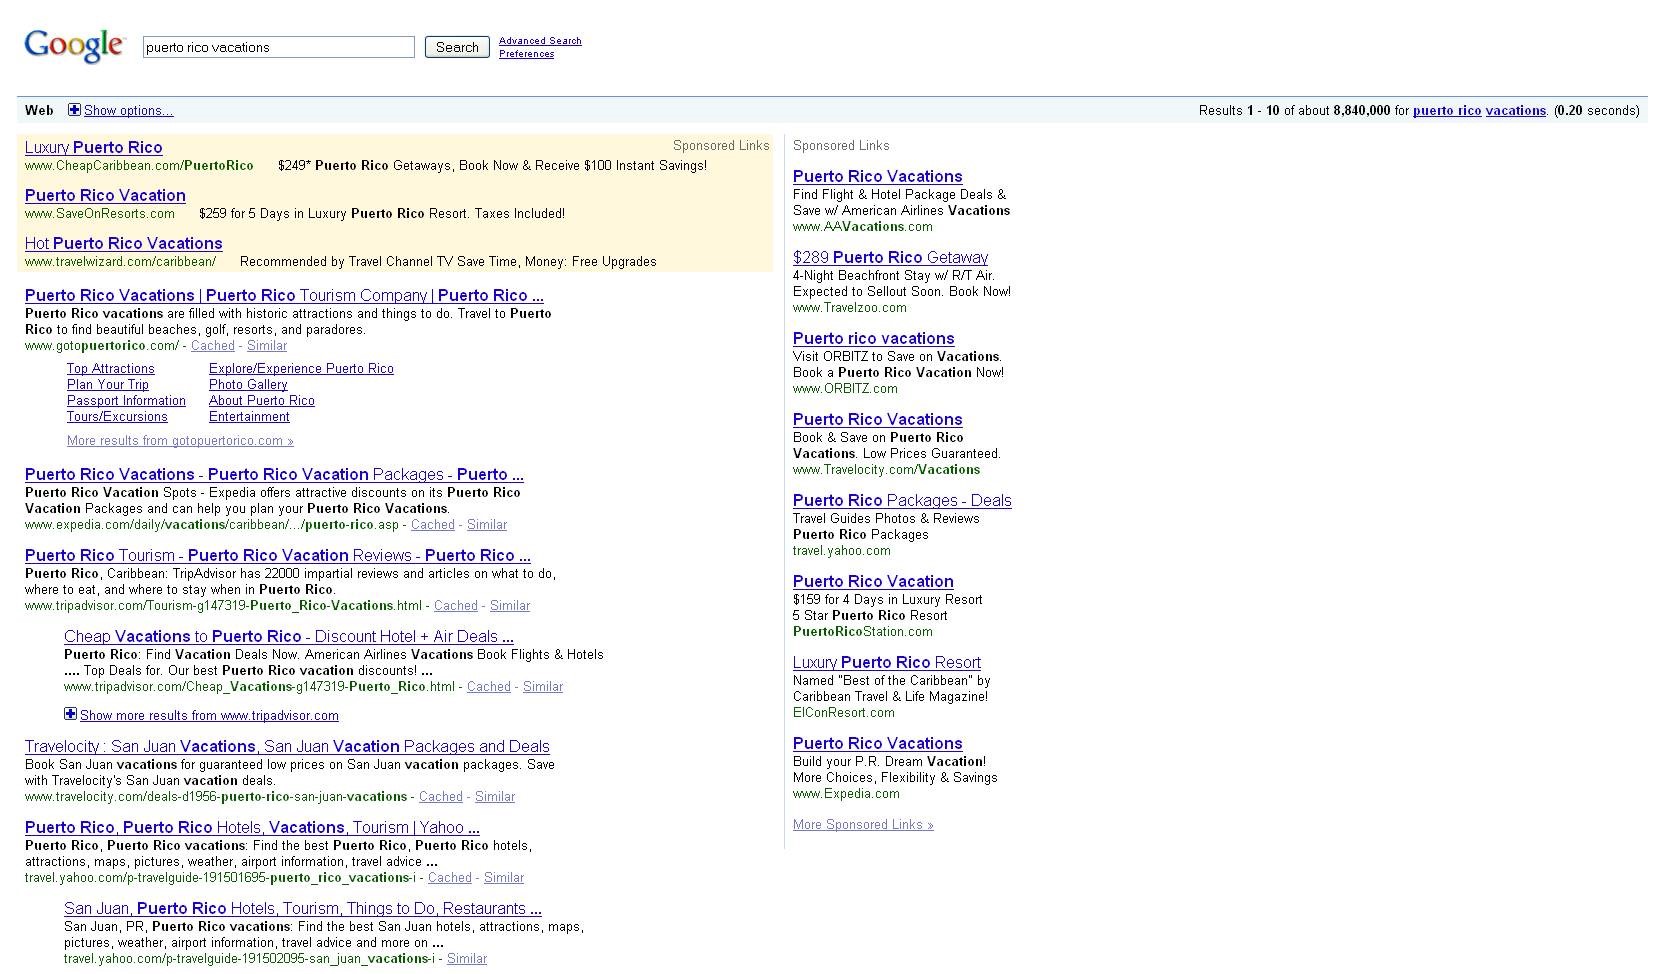Click 'vacations' term in results stats
Screen dimensions: 1657x974
tap(1516, 111)
